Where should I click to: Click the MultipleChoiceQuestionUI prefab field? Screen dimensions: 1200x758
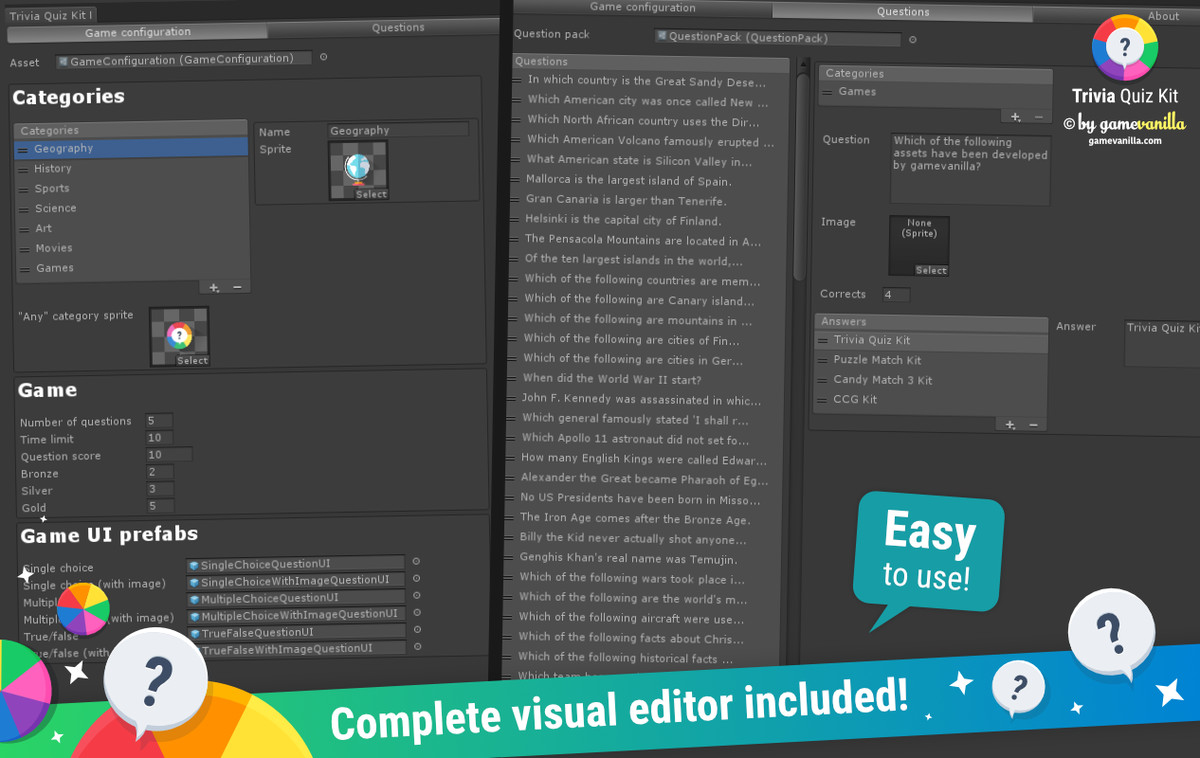point(296,598)
